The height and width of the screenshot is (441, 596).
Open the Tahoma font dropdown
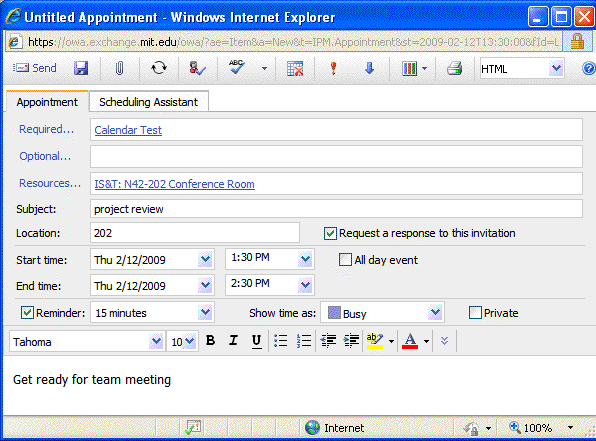click(x=156, y=341)
